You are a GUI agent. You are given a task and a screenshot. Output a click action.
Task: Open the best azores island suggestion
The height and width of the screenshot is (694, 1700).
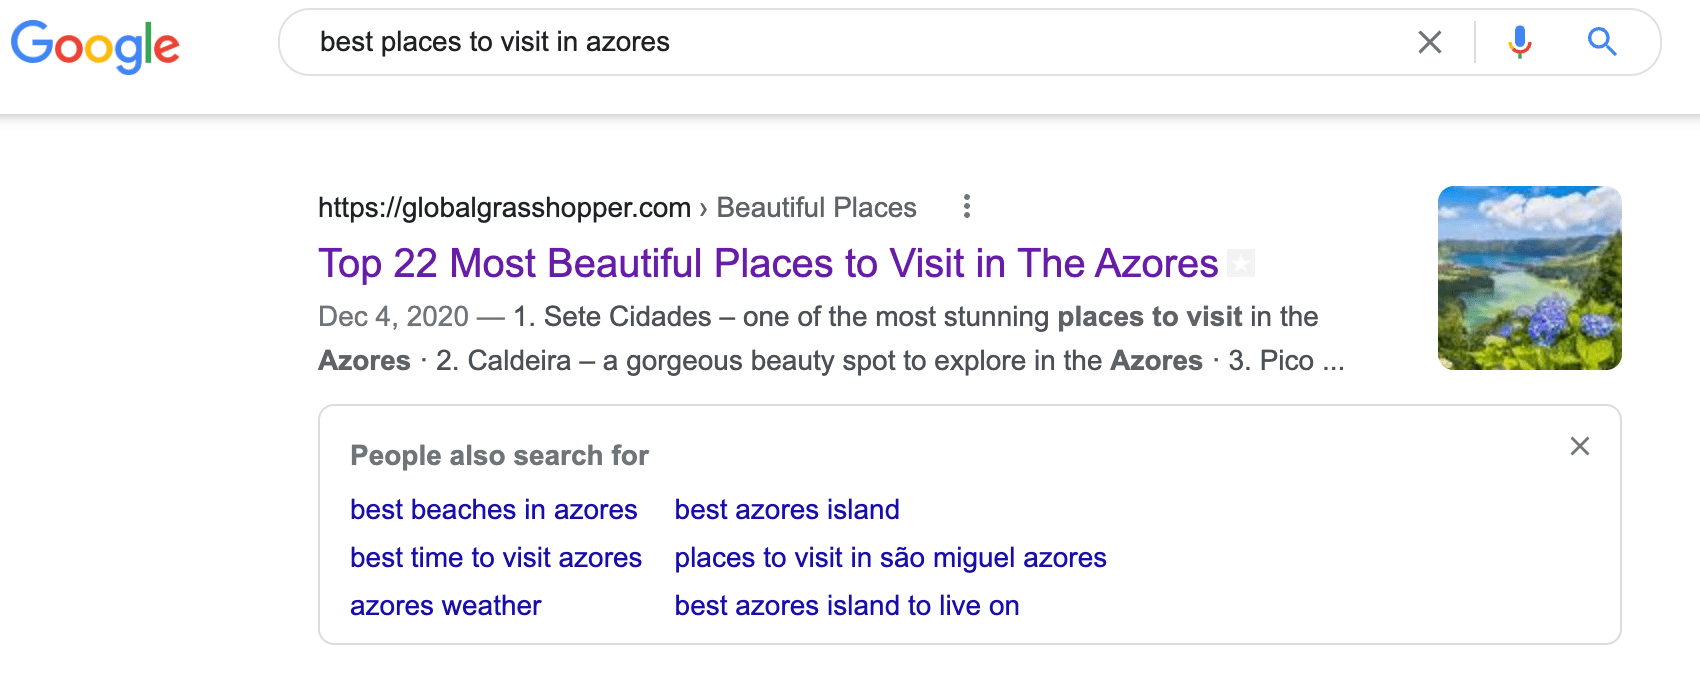pyautogui.click(x=786, y=510)
